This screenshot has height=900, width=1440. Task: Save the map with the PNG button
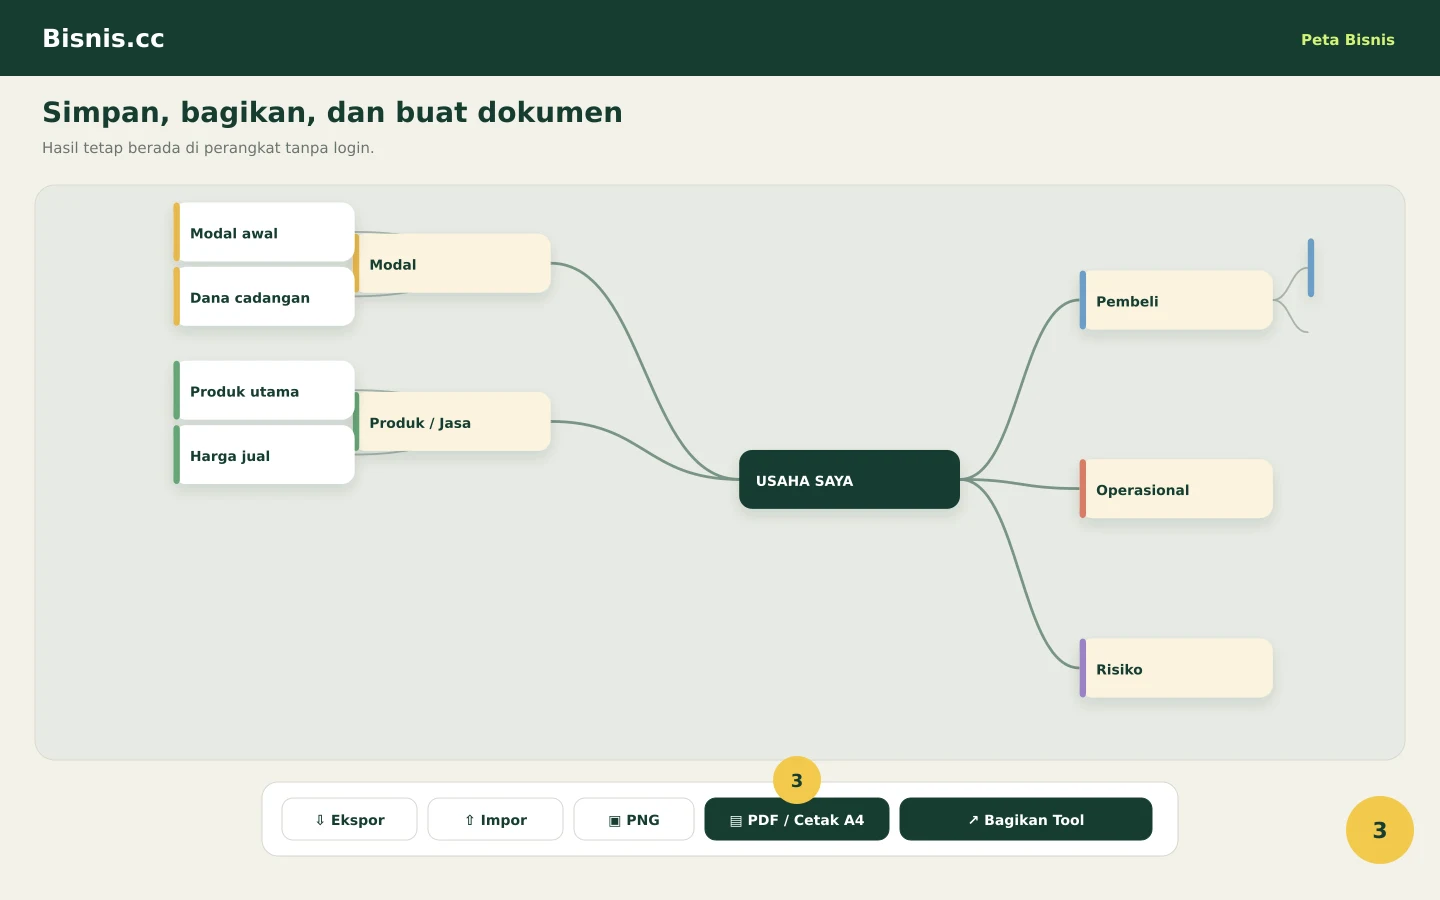634,819
